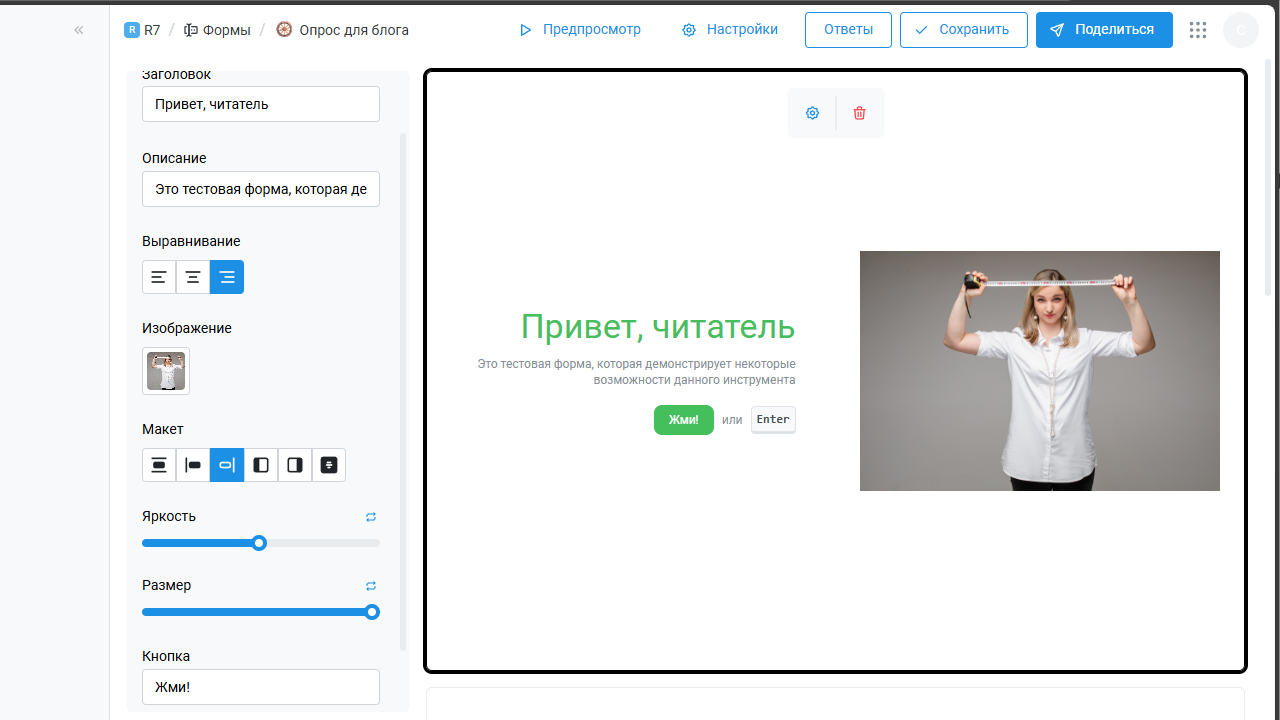Viewport: 1280px width, 720px height.
Task: Align text to the left
Action: (x=159, y=277)
